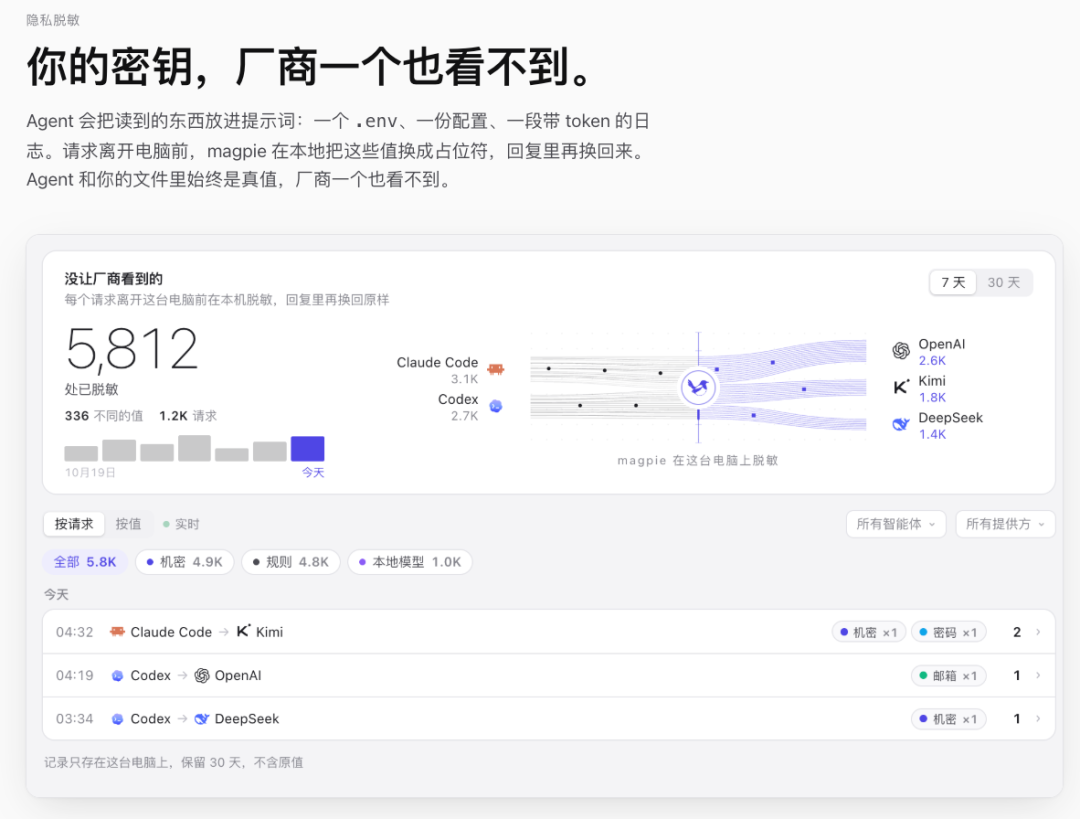The image size is (1080, 819).
Task: Click the tallest gray bar in the bar chart
Action: pos(194,448)
